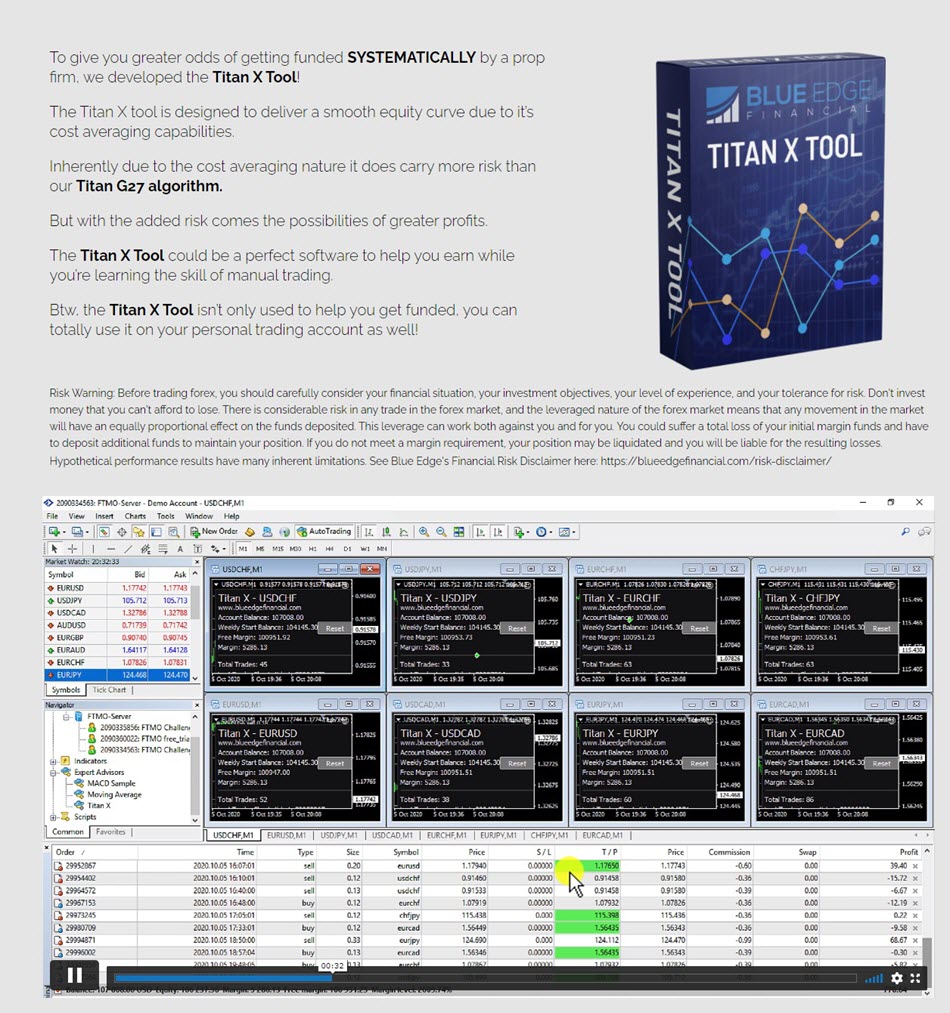Click the zoom in magnifier icon
This screenshot has width=950, height=1013.
pyautogui.click(x=424, y=532)
